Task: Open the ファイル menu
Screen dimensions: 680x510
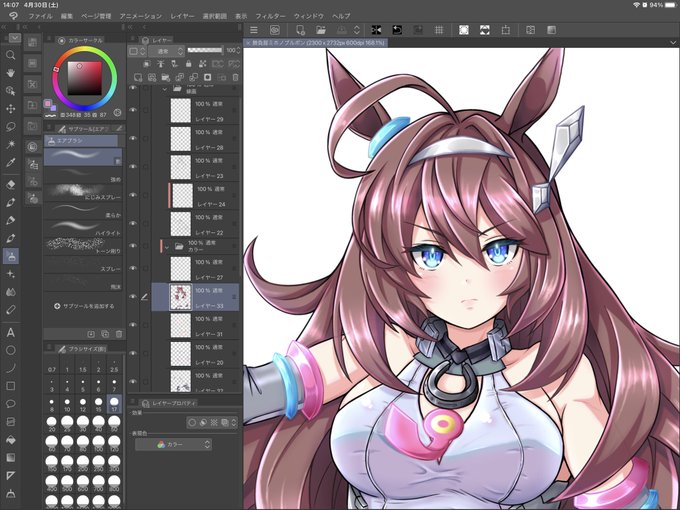Action: click(x=40, y=16)
